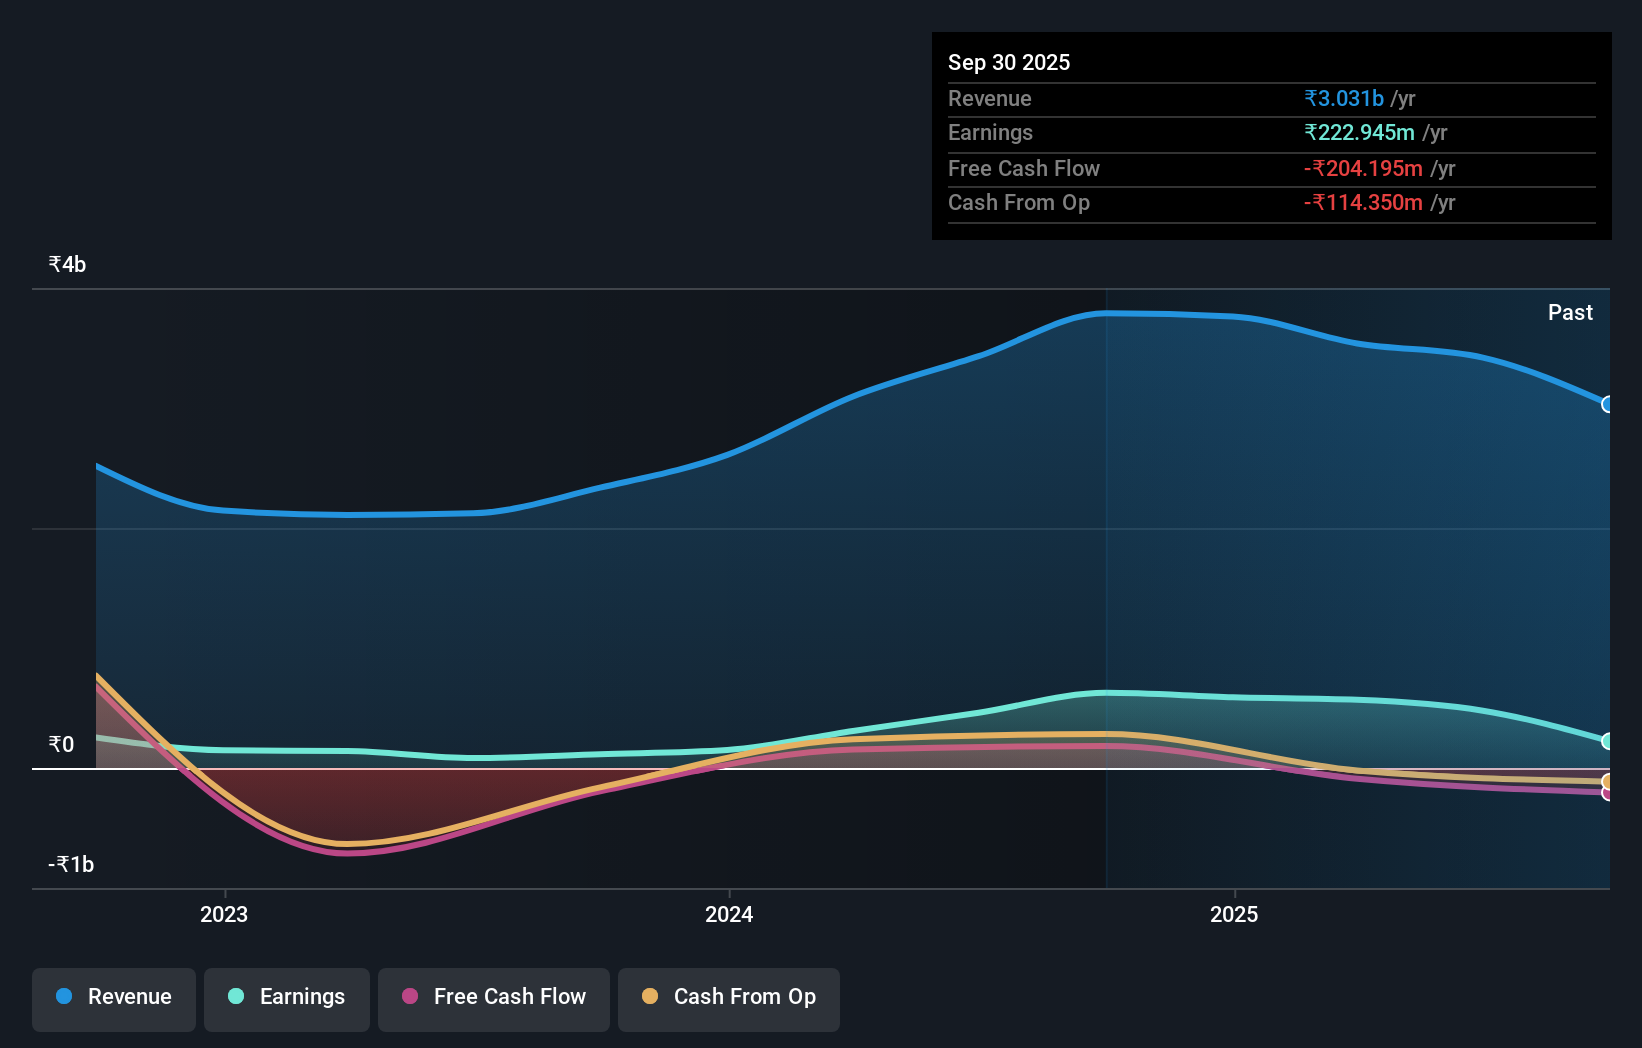The width and height of the screenshot is (1642, 1048).
Task: Click the 2024 axis label
Action: pyautogui.click(x=728, y=913)
